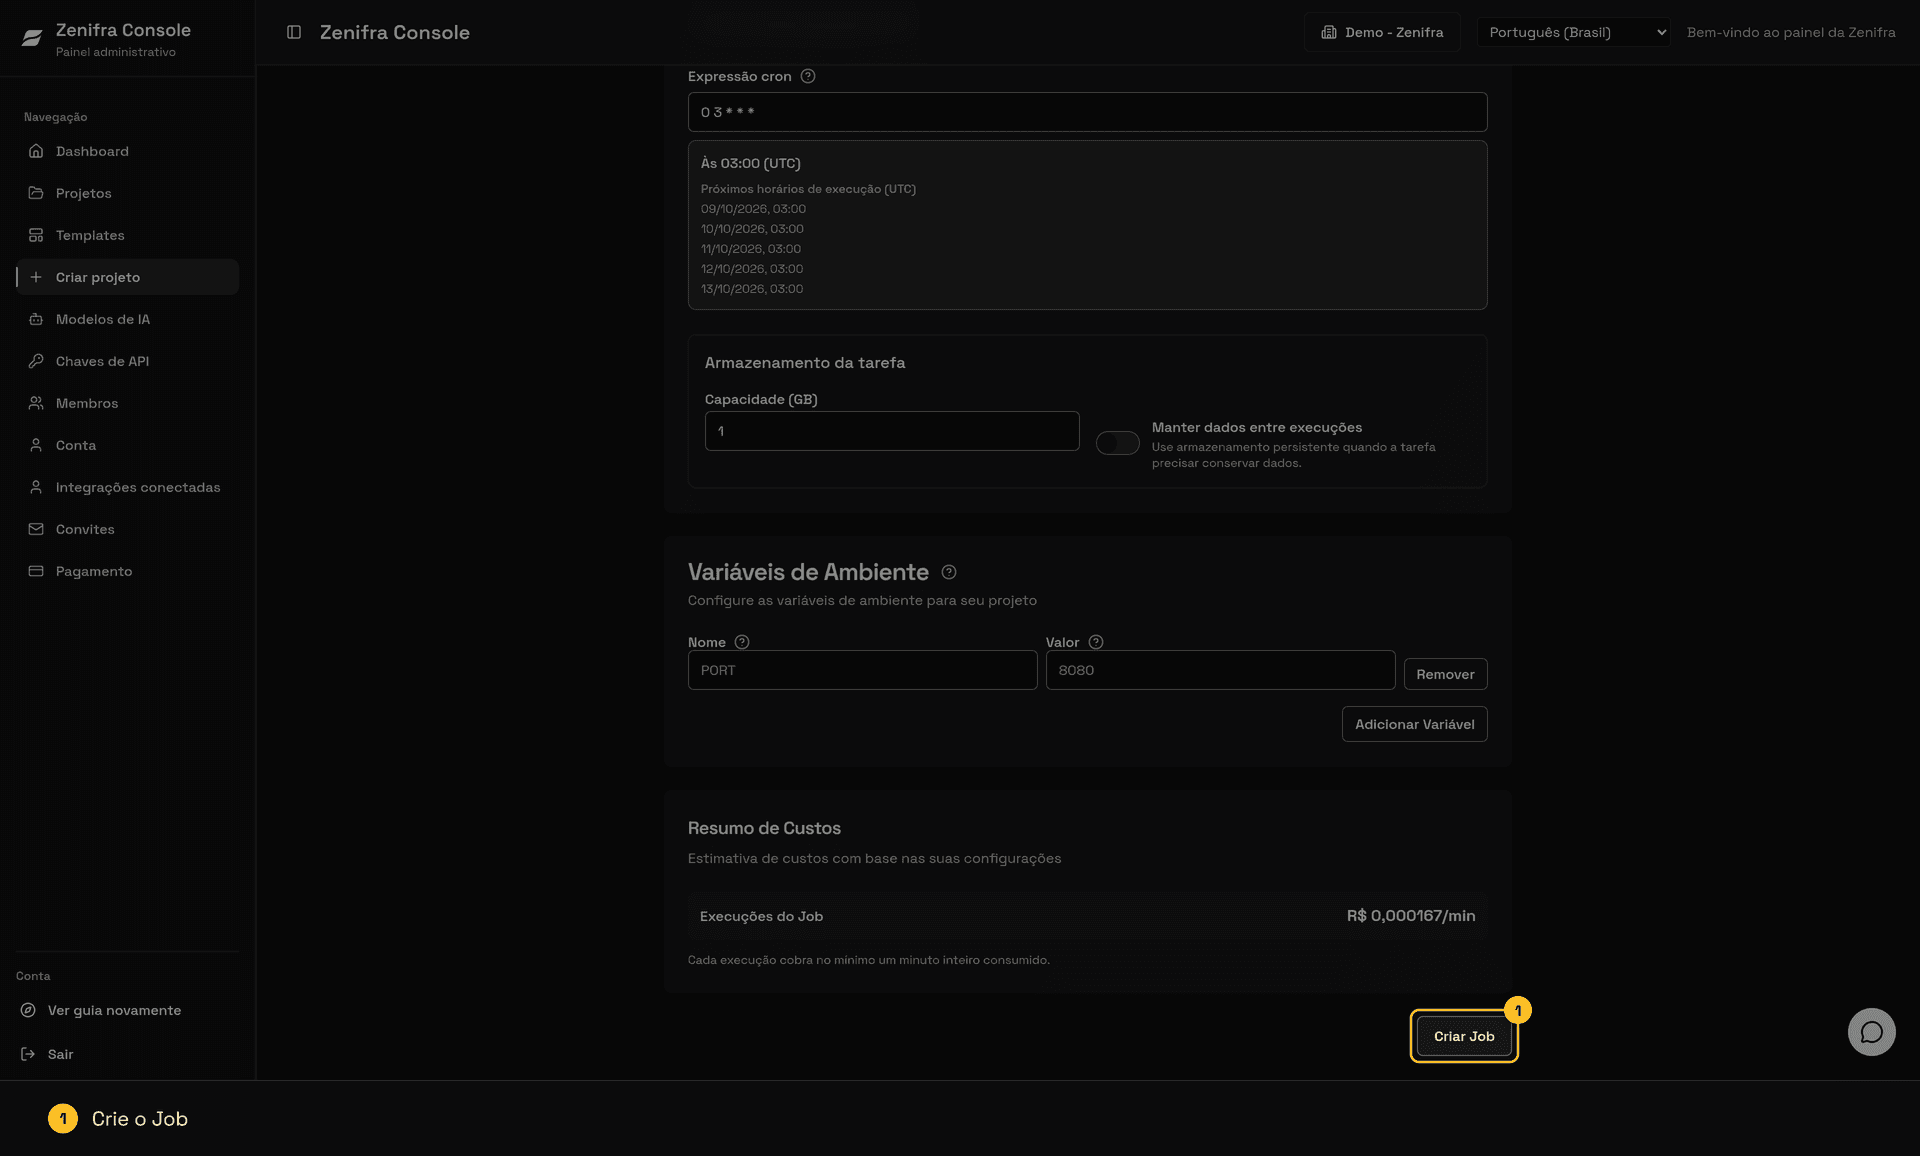Open the chat support bubble
Viewport: 1920px width, 1156px height.
pyautogui.click(x=1871, y=1032)
